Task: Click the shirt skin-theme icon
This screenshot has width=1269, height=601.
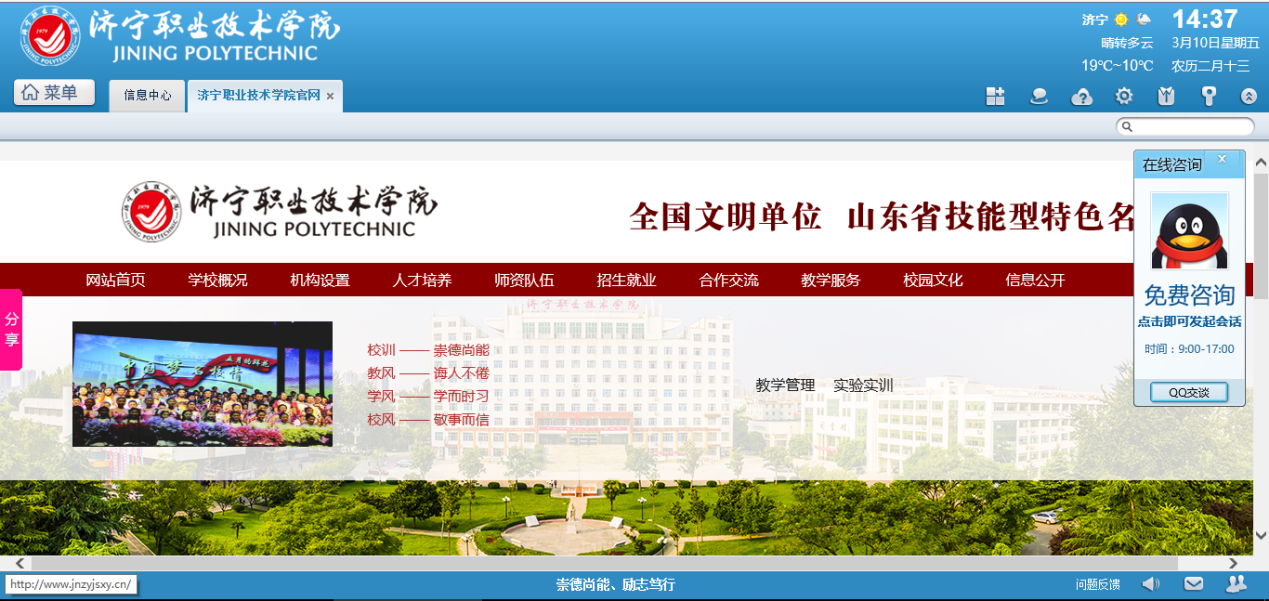Action: [x=1166, y=96]
